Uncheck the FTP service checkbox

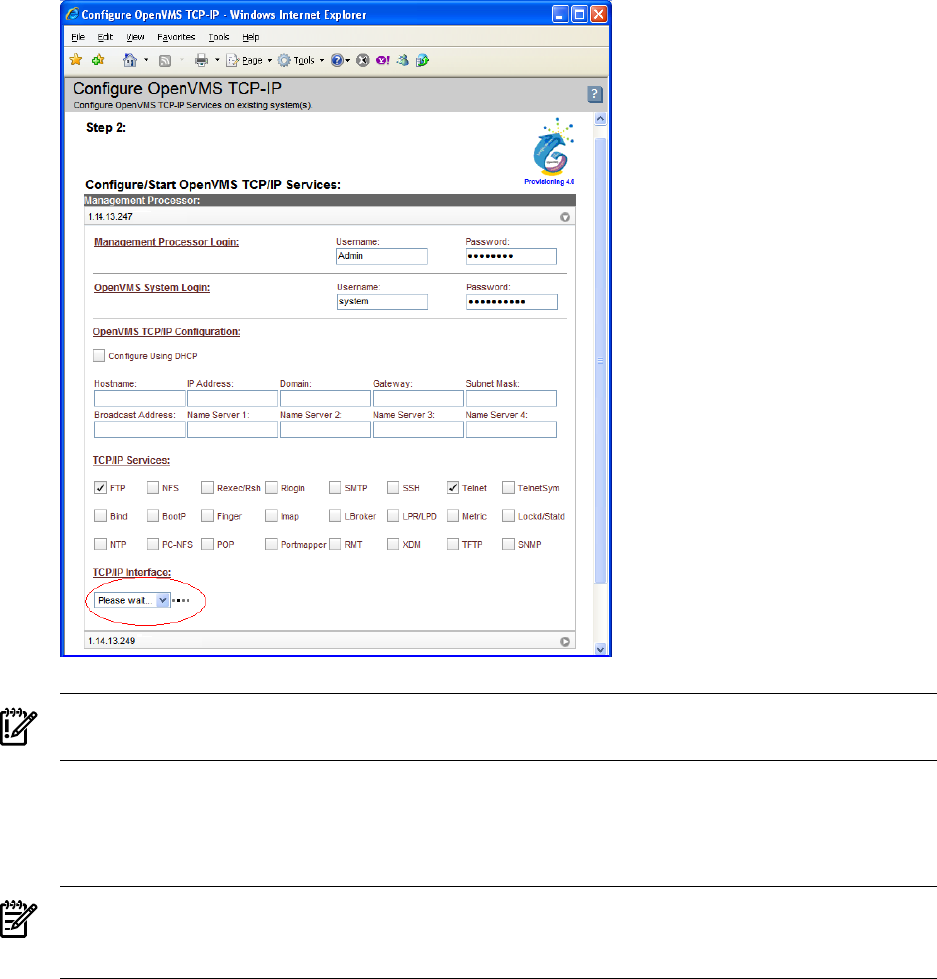pyautogui.click(x=100, y=488)
